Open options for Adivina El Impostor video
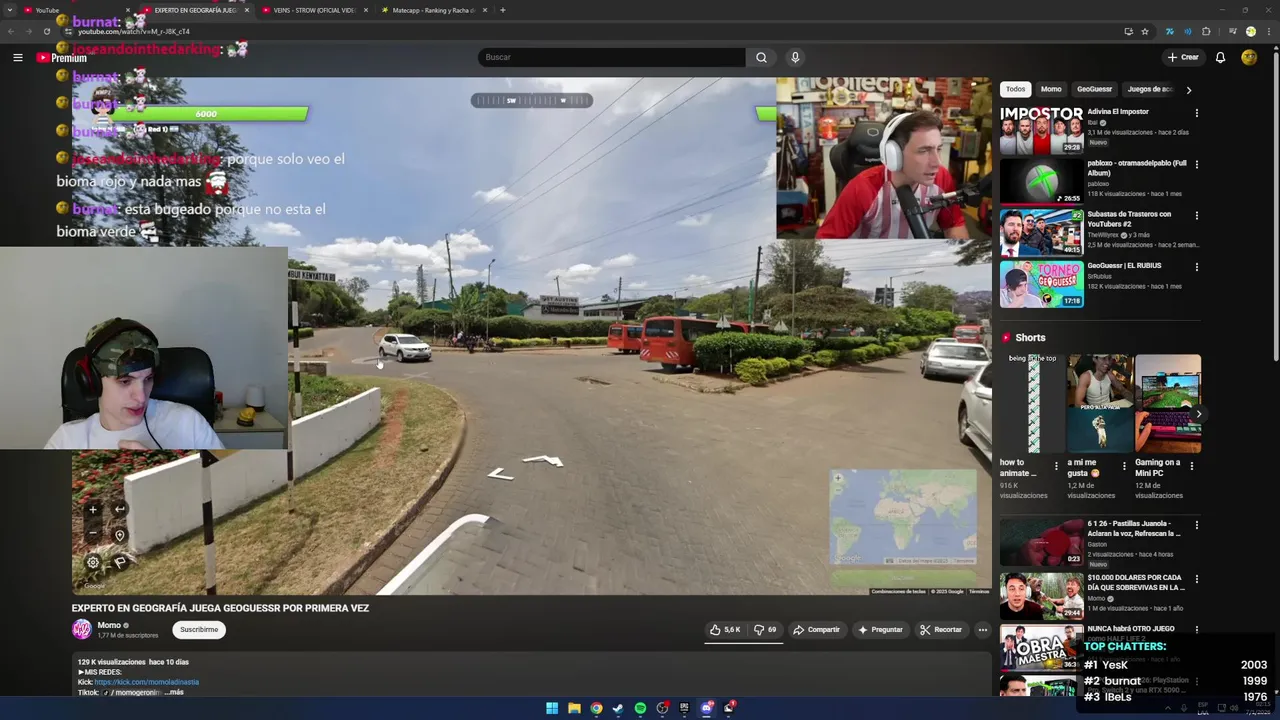Viewport: 1280px width, 720px height. (1196, 113)
